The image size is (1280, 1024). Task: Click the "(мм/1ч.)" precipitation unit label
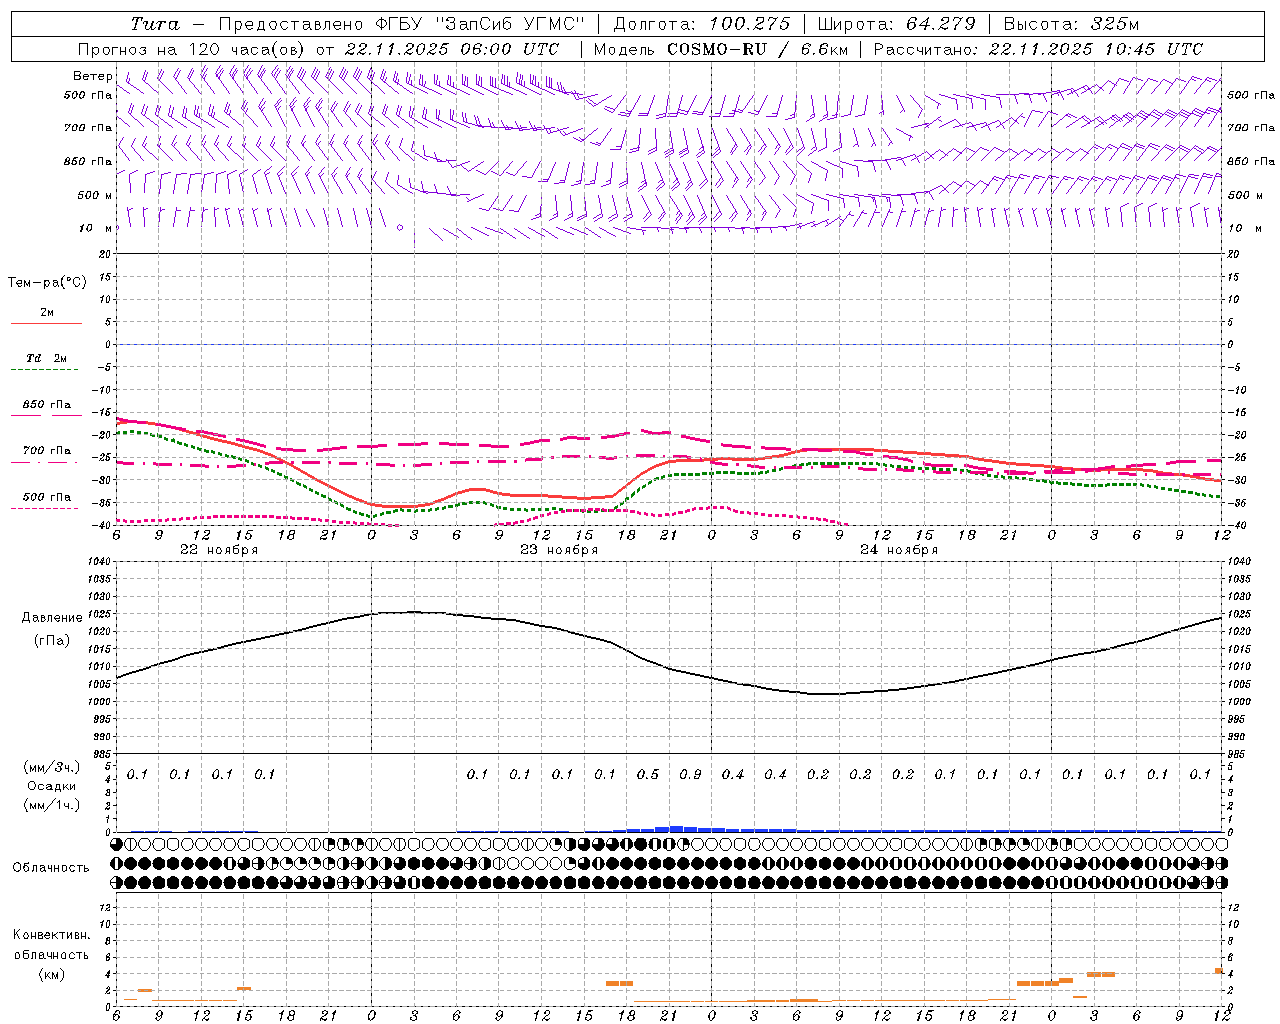coord(52,805)
